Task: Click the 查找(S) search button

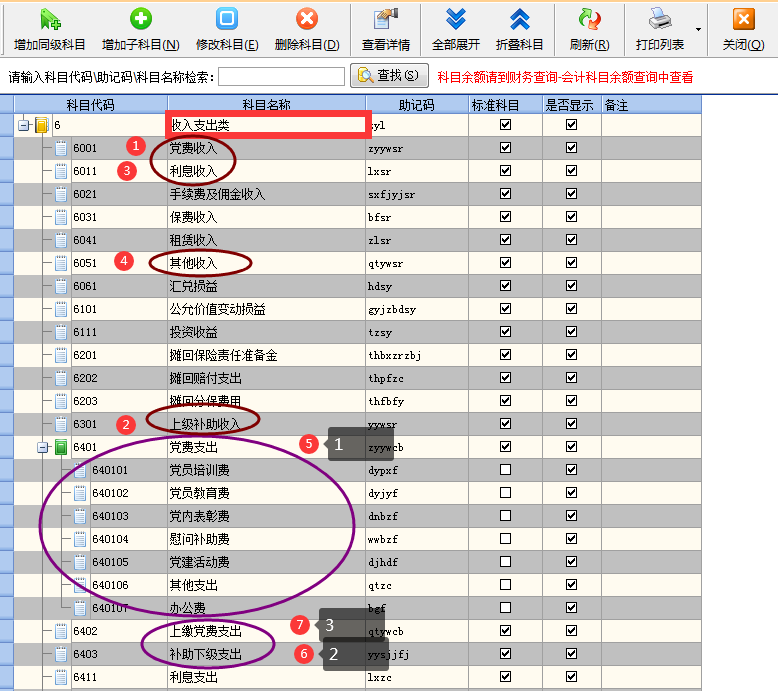Action: coord(389,75)
